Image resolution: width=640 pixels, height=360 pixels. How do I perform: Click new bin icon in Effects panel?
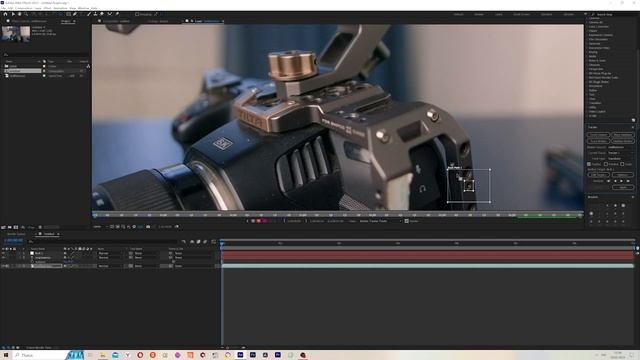click(633, 120)
